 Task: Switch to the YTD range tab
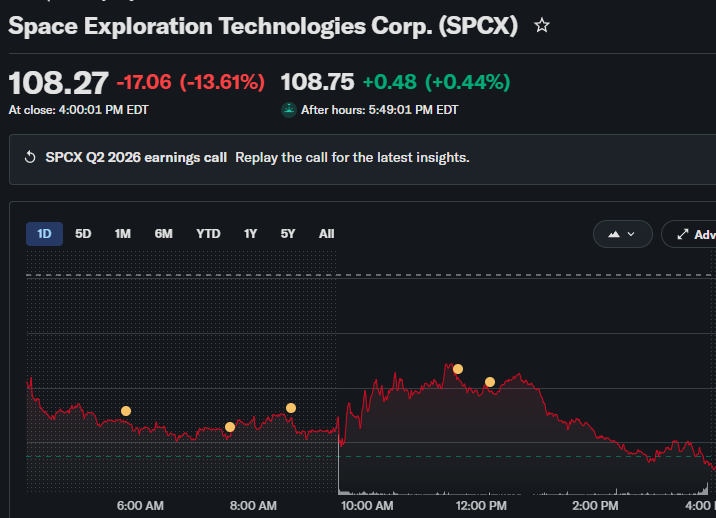click(208, 234)
